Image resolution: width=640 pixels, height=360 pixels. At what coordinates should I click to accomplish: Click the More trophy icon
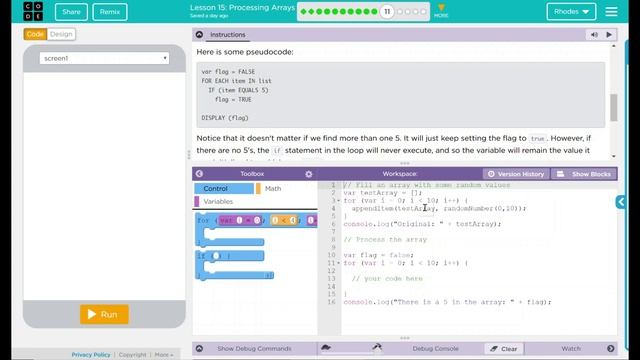click(x=441, y=11)
